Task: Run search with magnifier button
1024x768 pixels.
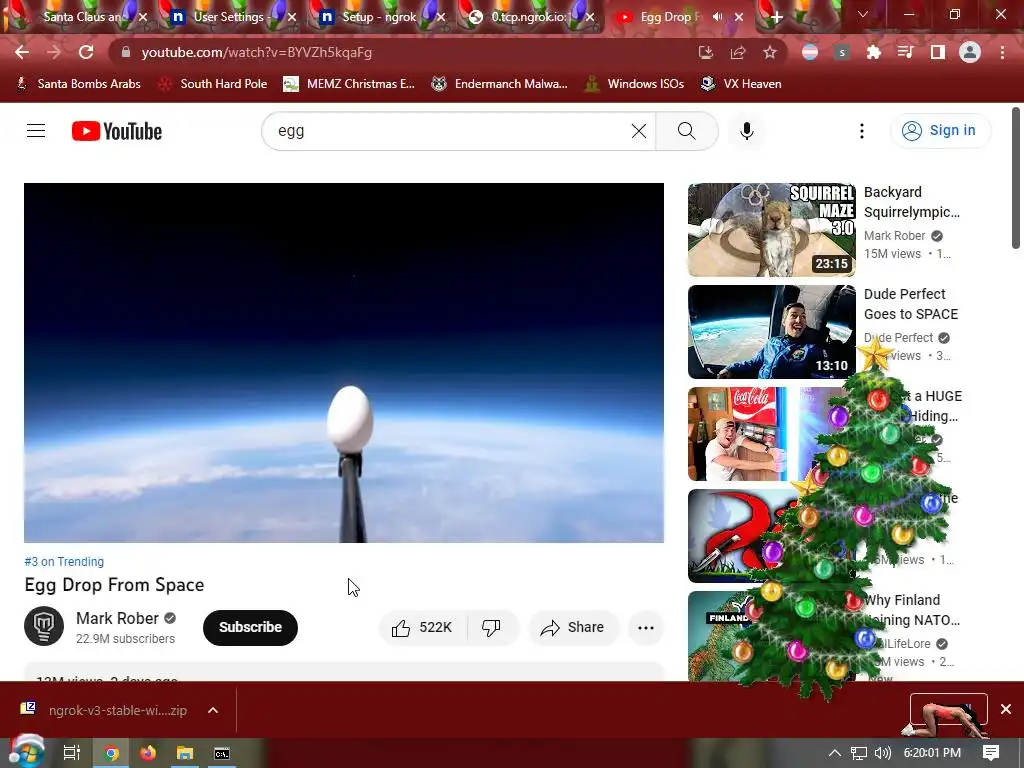Action: tap(686, 131)
